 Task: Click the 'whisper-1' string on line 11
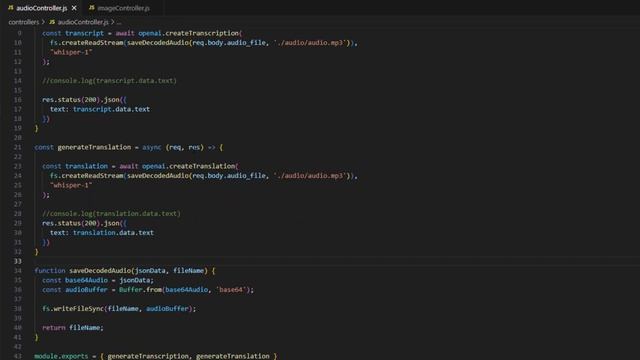pyautogui.click(x=71, y=52)
